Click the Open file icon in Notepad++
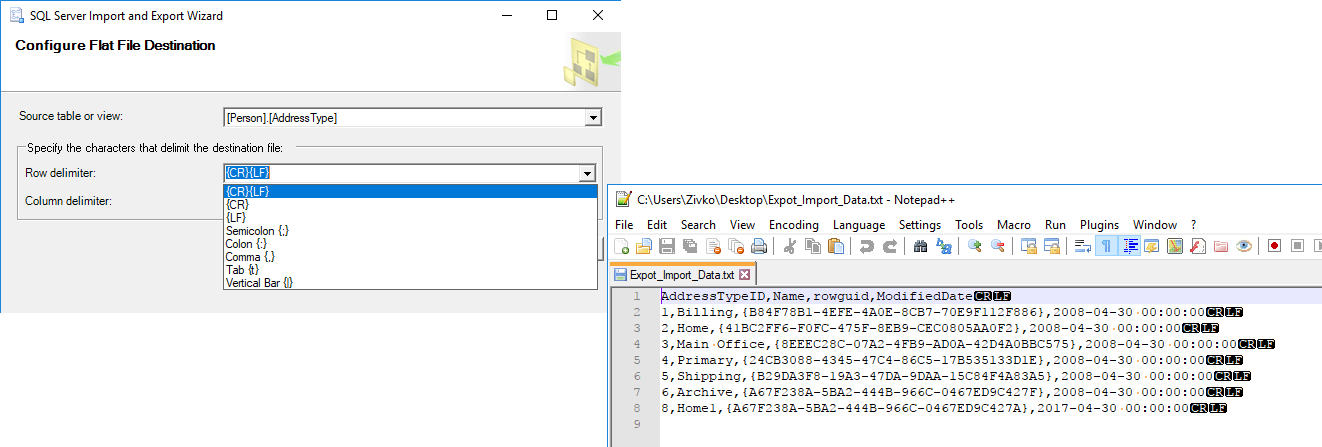 [644, 246]
